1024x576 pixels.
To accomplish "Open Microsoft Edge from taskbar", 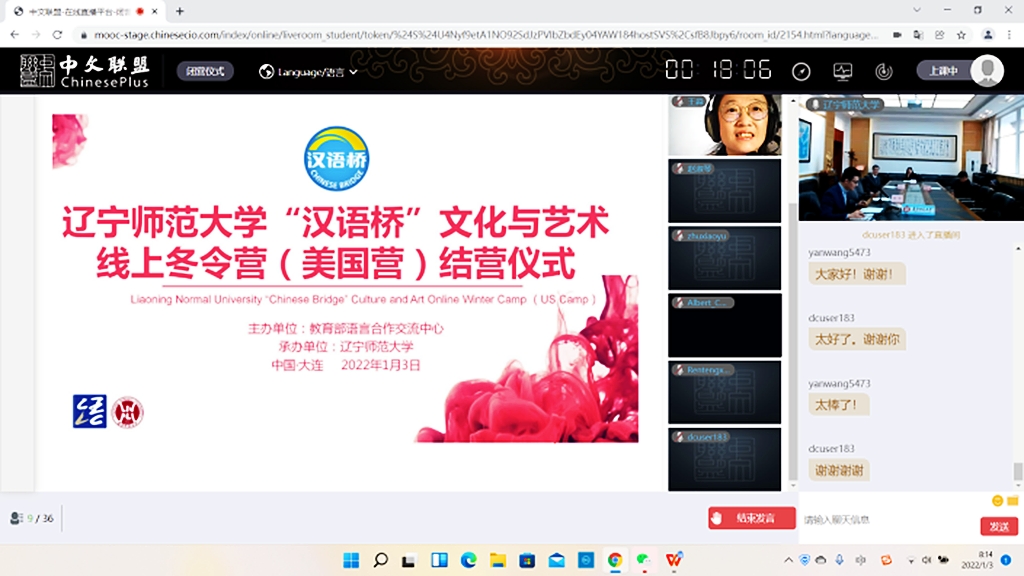I will pyautogui.click(x=468, y=560).
